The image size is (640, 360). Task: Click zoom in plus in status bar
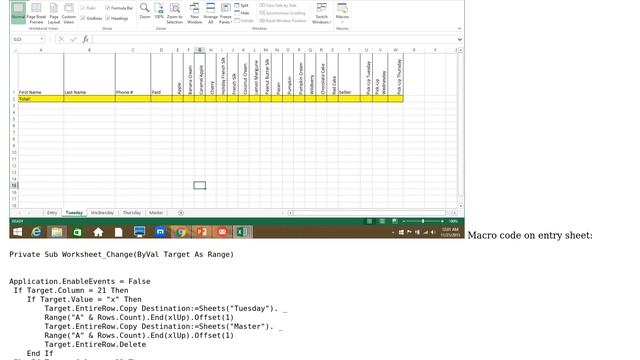pyautogui.click(x=442, y=221)
